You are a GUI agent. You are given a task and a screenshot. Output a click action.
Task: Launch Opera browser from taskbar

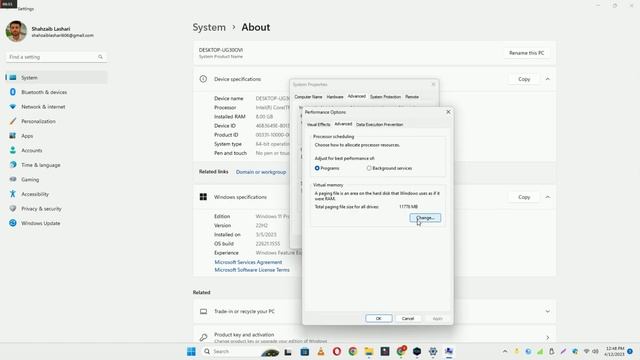[x=337, y=351]
